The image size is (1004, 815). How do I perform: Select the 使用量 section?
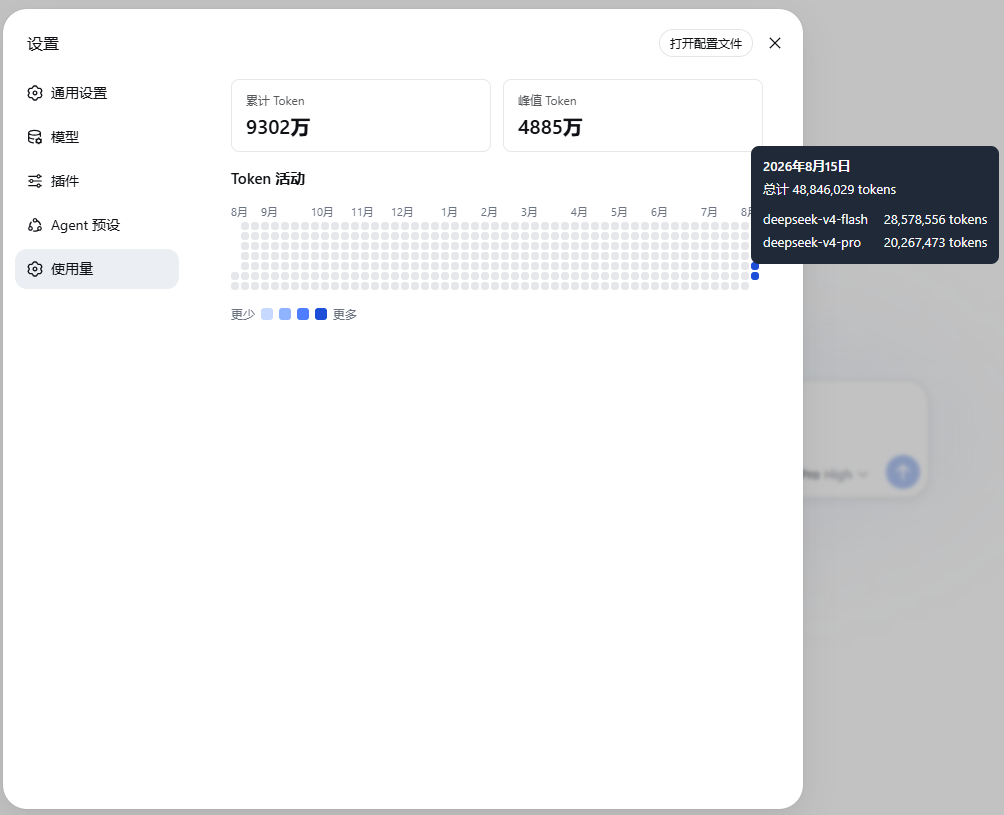pyautogui.click(x=97, y=269)
